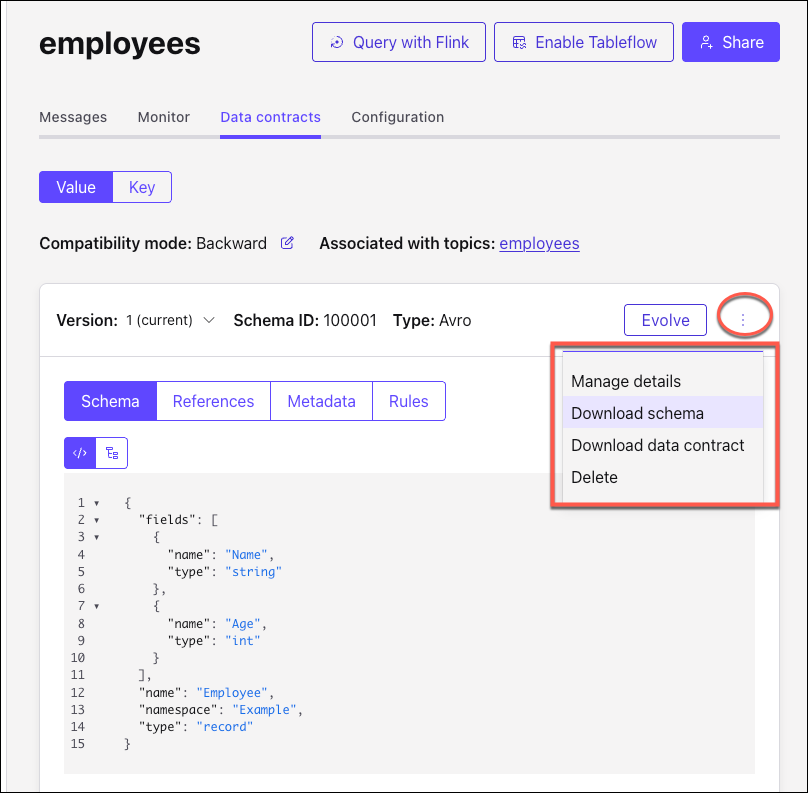Switch to tree view icon of schema
808x793 pixels.
(112, 453)
